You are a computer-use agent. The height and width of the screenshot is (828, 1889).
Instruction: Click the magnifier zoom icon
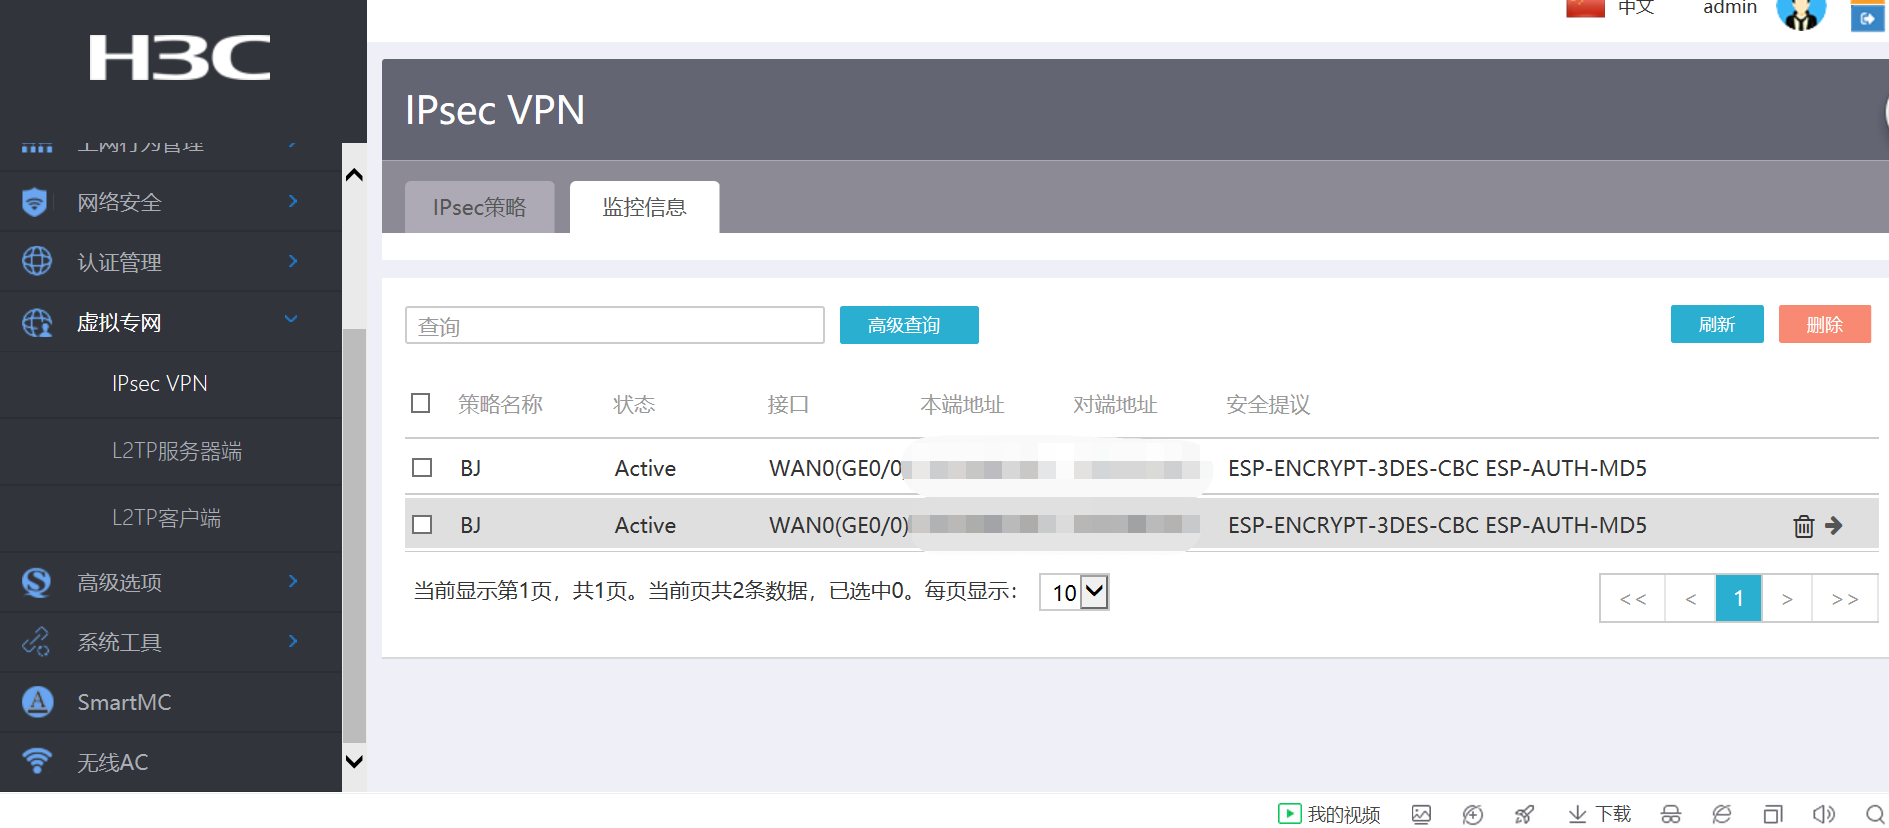click(1875, 814)
